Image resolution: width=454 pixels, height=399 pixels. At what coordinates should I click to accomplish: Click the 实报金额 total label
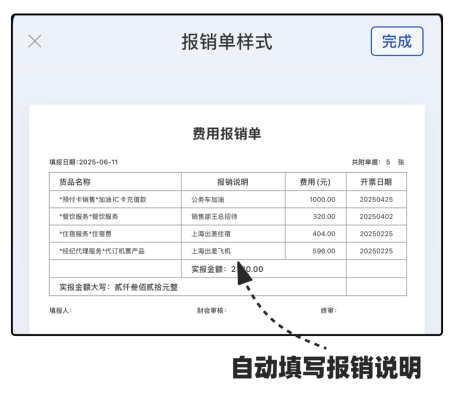click(208, 269)
